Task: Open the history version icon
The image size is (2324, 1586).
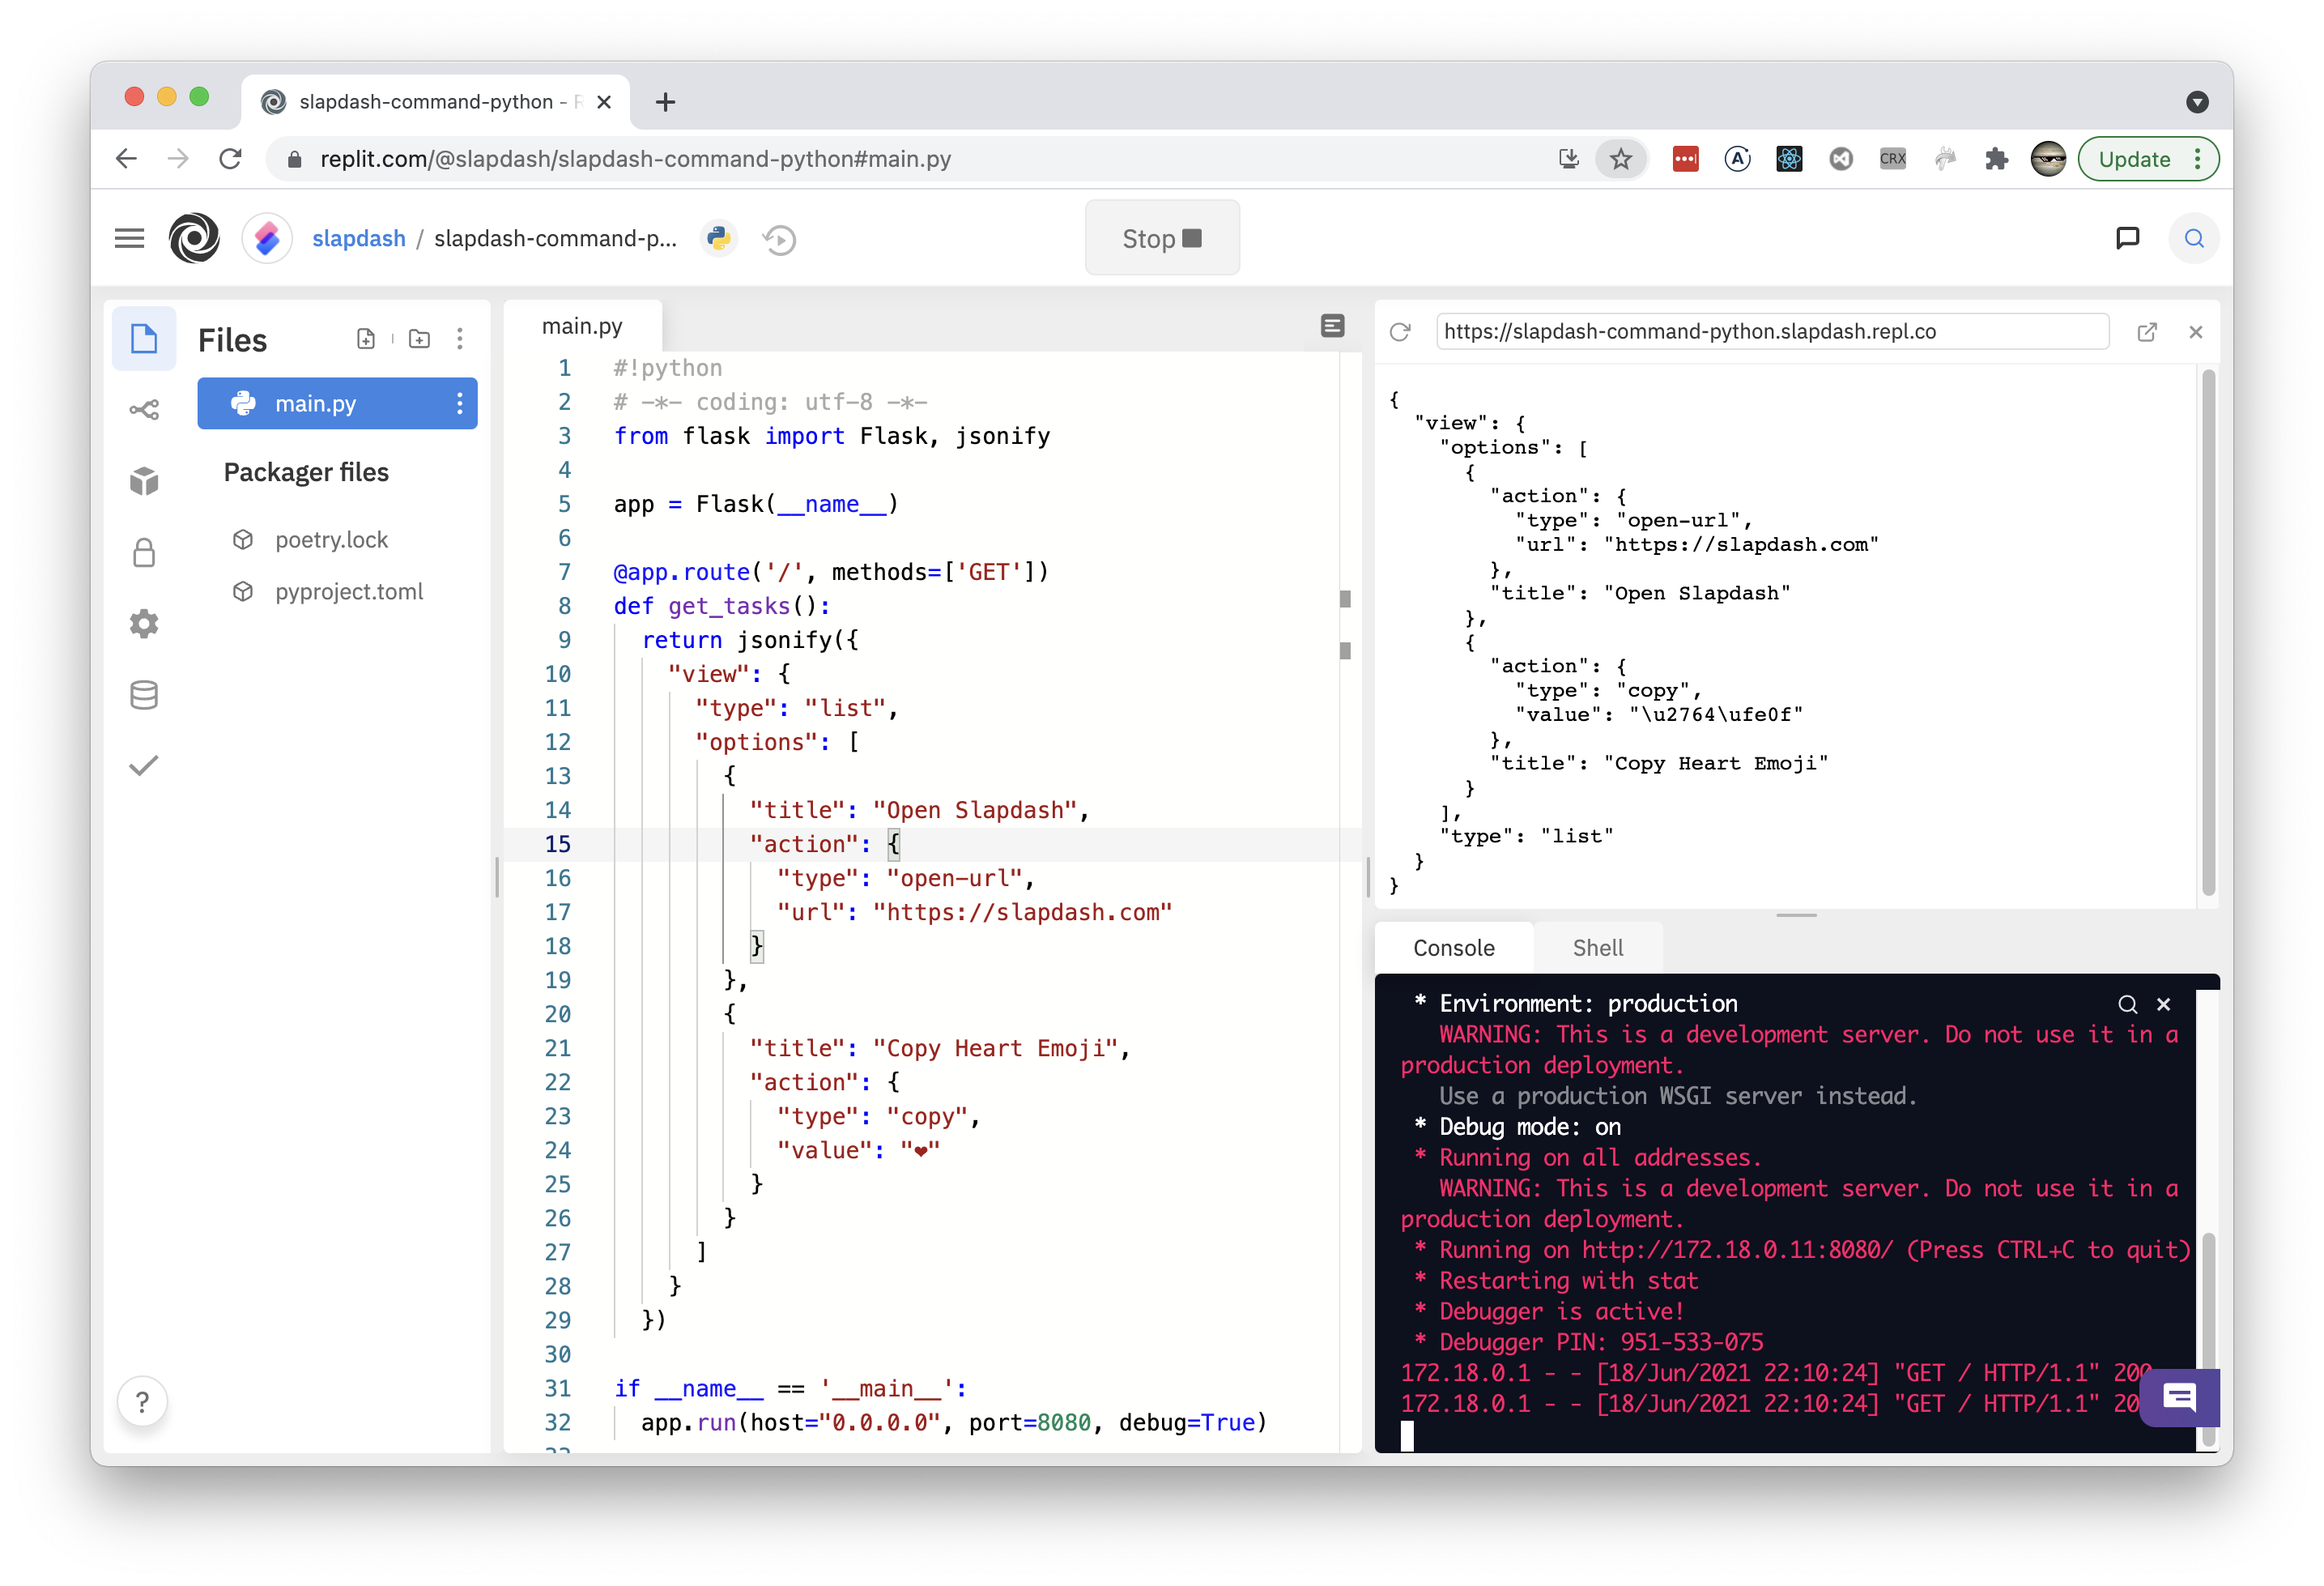Action: pyautogui.click(x=779, y=239)
